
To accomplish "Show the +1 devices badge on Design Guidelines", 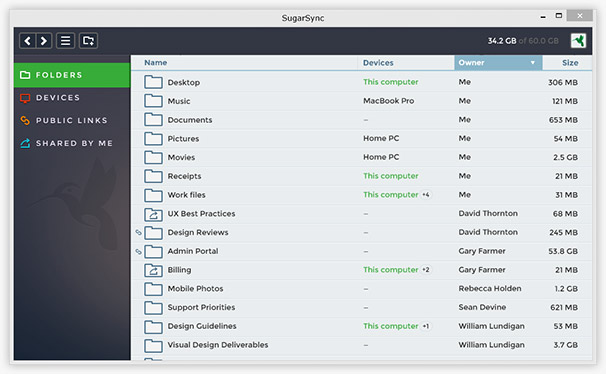I will (426, 326).
